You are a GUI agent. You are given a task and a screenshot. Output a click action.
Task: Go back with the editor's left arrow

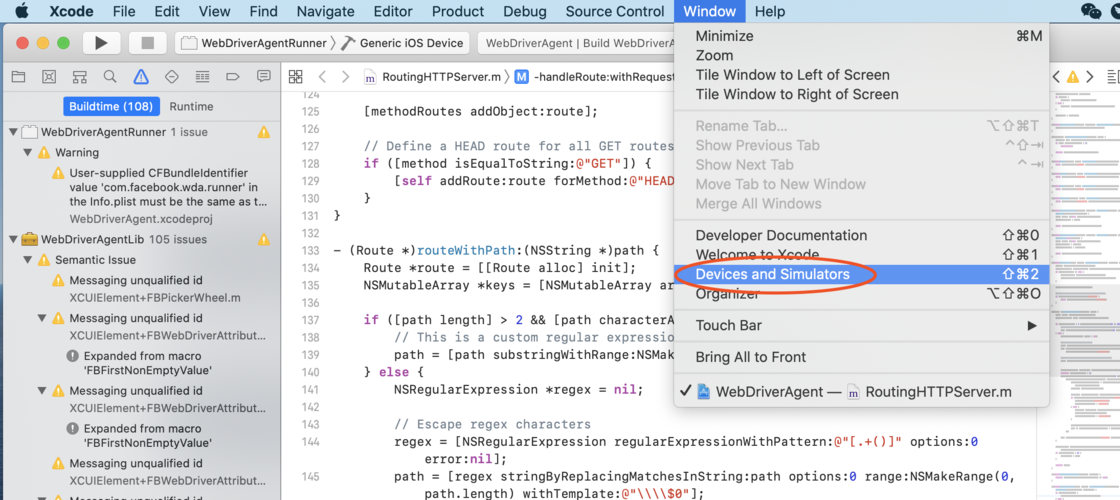(x=322, y=76)
